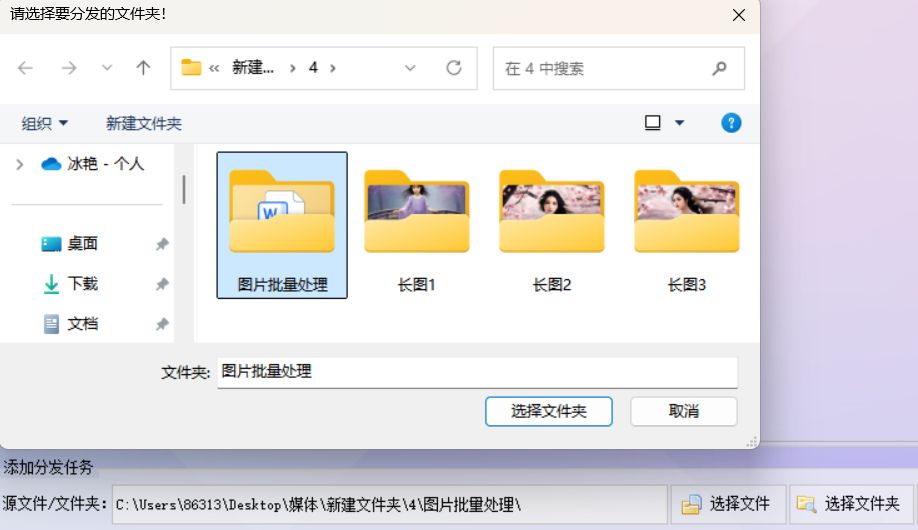
Task: Click the 文件夹 name input field
Action: (x=477, y=372)
